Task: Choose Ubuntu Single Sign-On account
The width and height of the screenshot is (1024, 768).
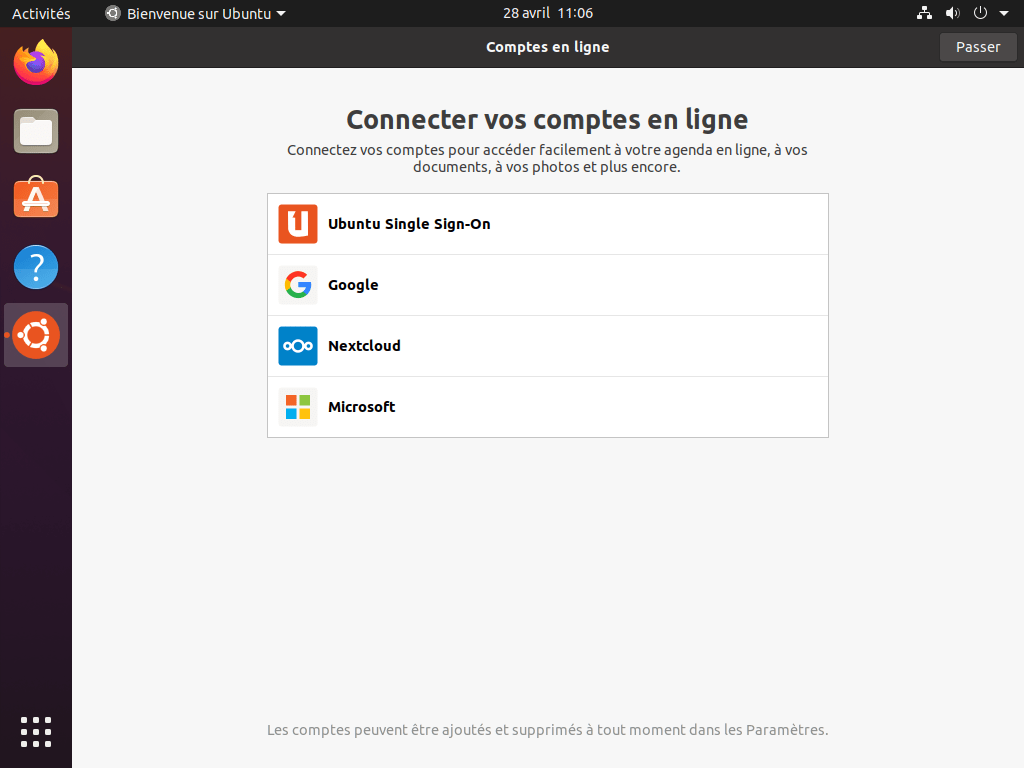Action: click(x=548, y=224)
